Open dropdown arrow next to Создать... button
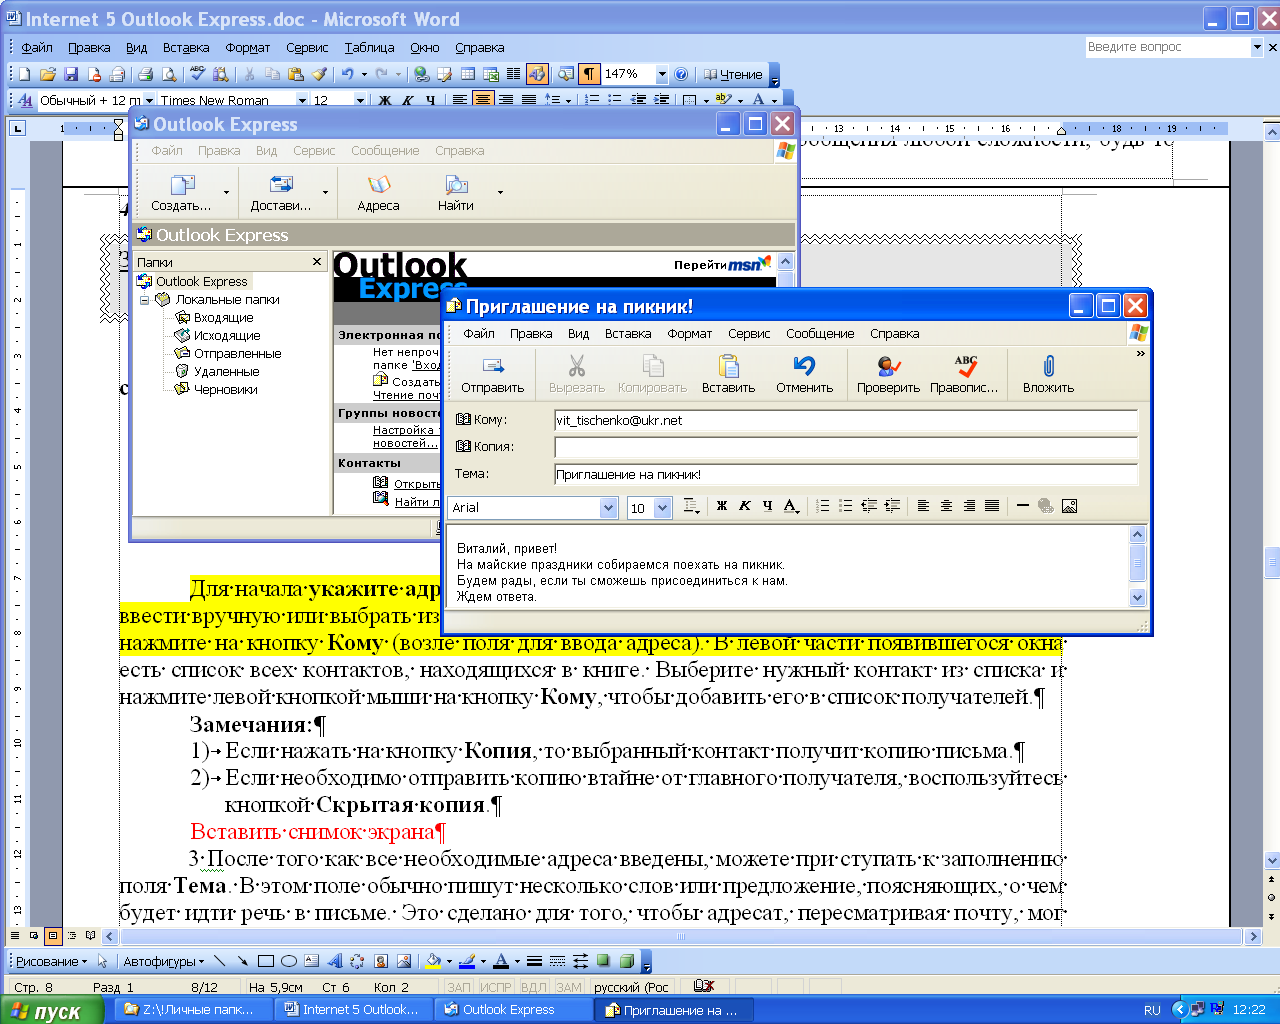The width and height of the screenshot is (1280, 1024). click(226, 192)
